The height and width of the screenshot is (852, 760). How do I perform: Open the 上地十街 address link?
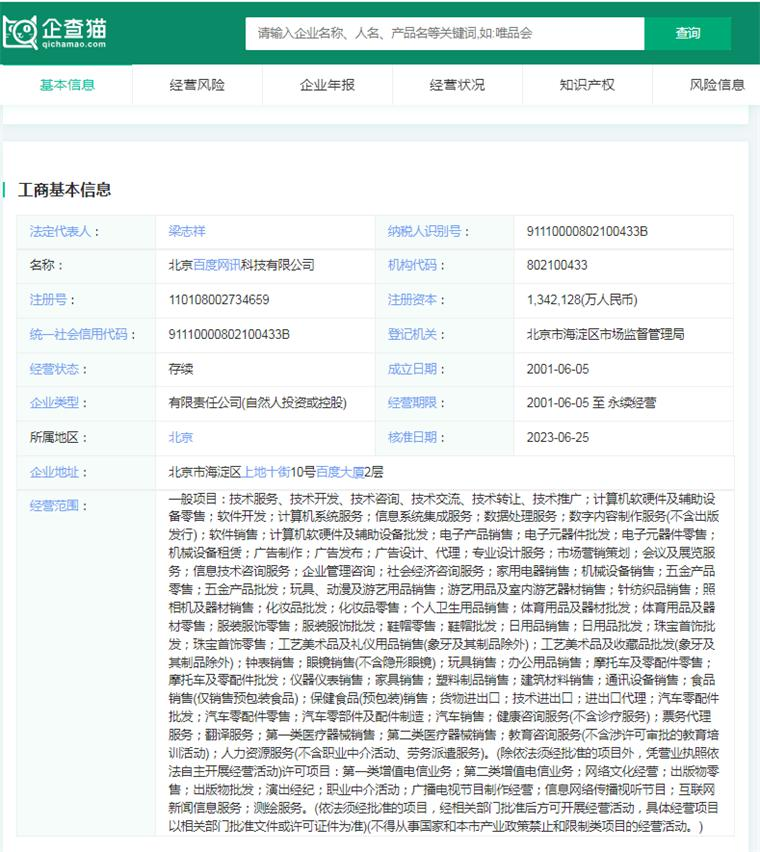[266, 472]
